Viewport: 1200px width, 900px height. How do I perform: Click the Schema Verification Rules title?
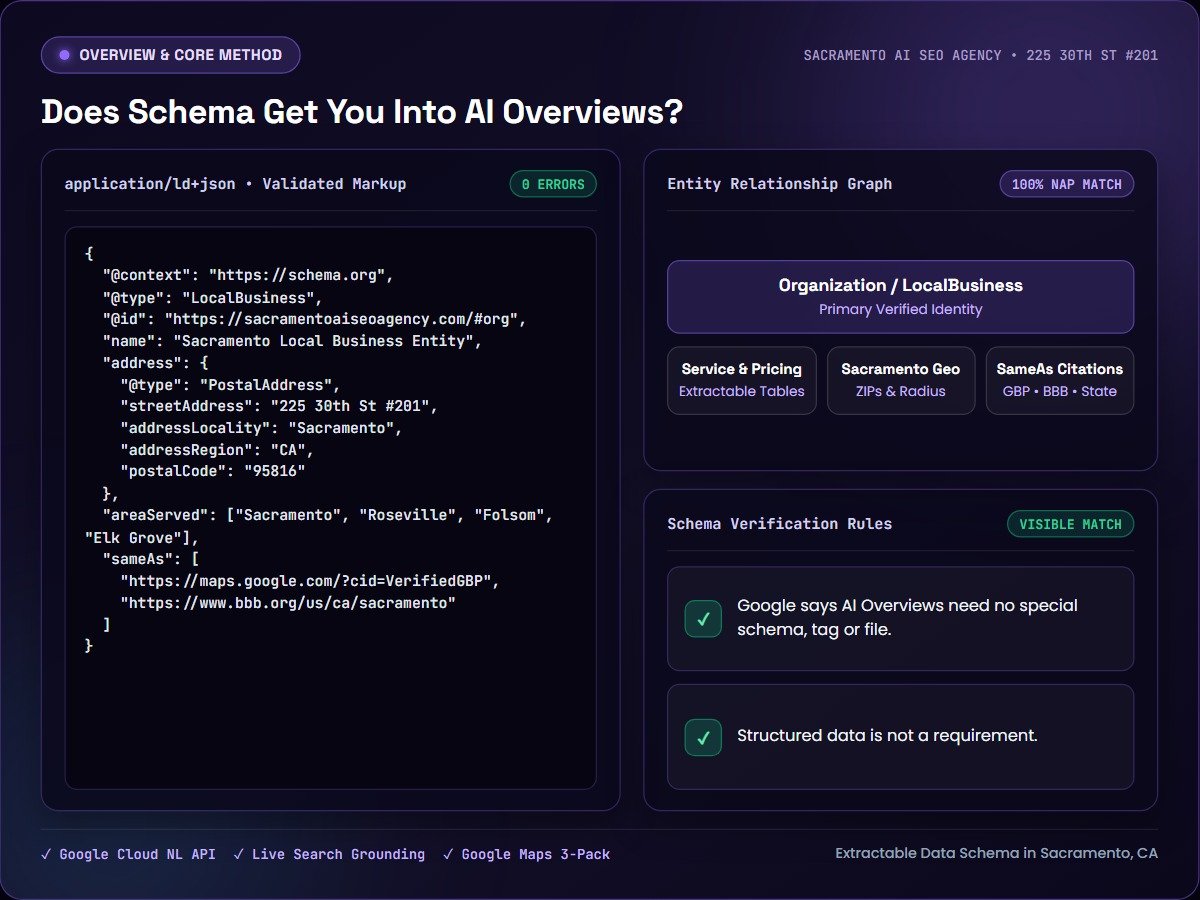click(780, 524)
